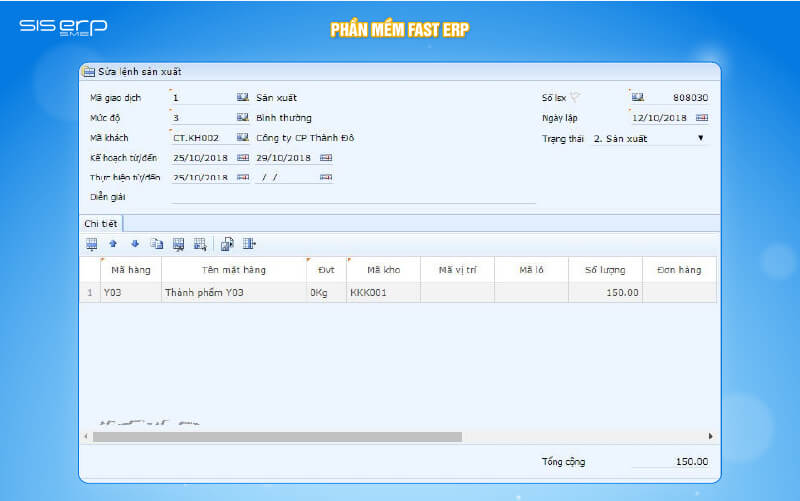Click the Số lượng column header
The height and width of the screenshot is (501, 800).
click(x=605, y=270)
